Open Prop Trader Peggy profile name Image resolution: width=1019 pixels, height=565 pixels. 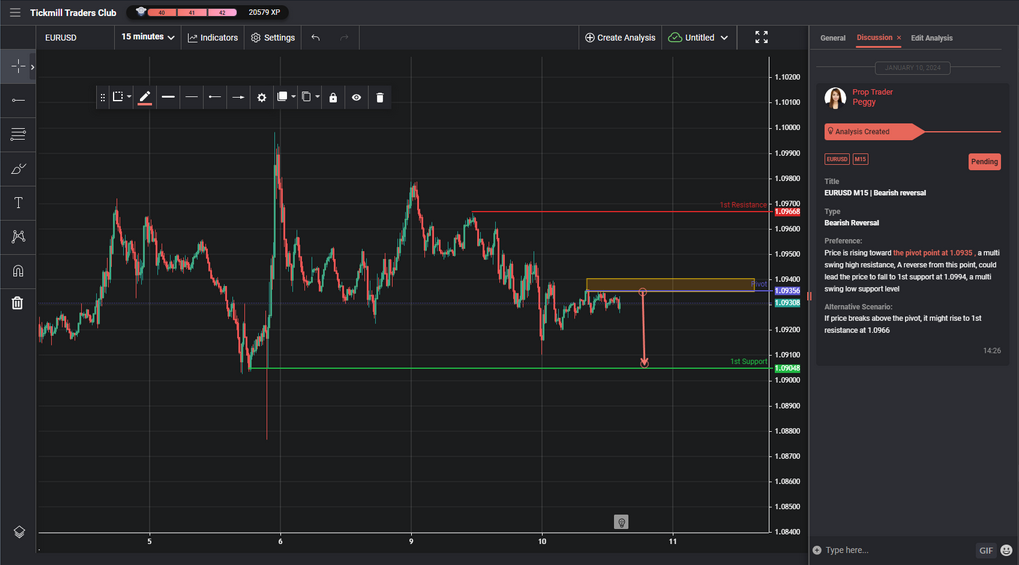[872, 97]
